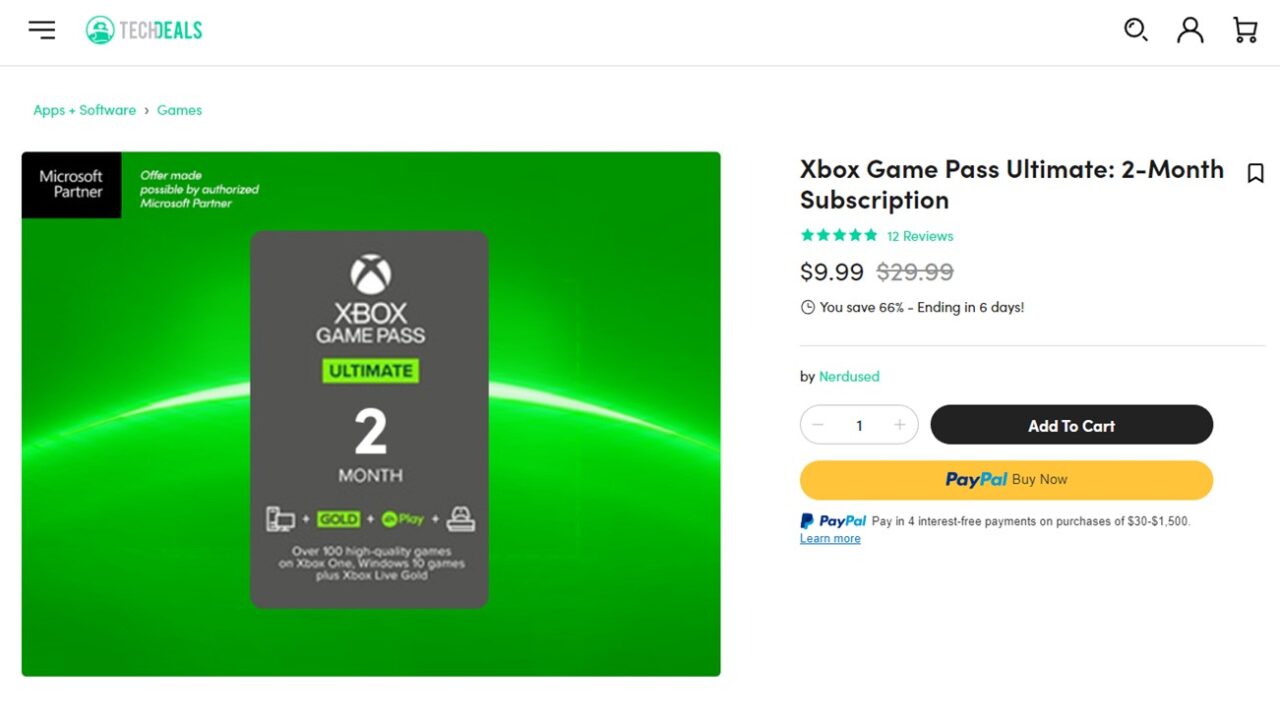
Task: Click the Xbox Game Pass product image
Action: click(x=371, y=414)
